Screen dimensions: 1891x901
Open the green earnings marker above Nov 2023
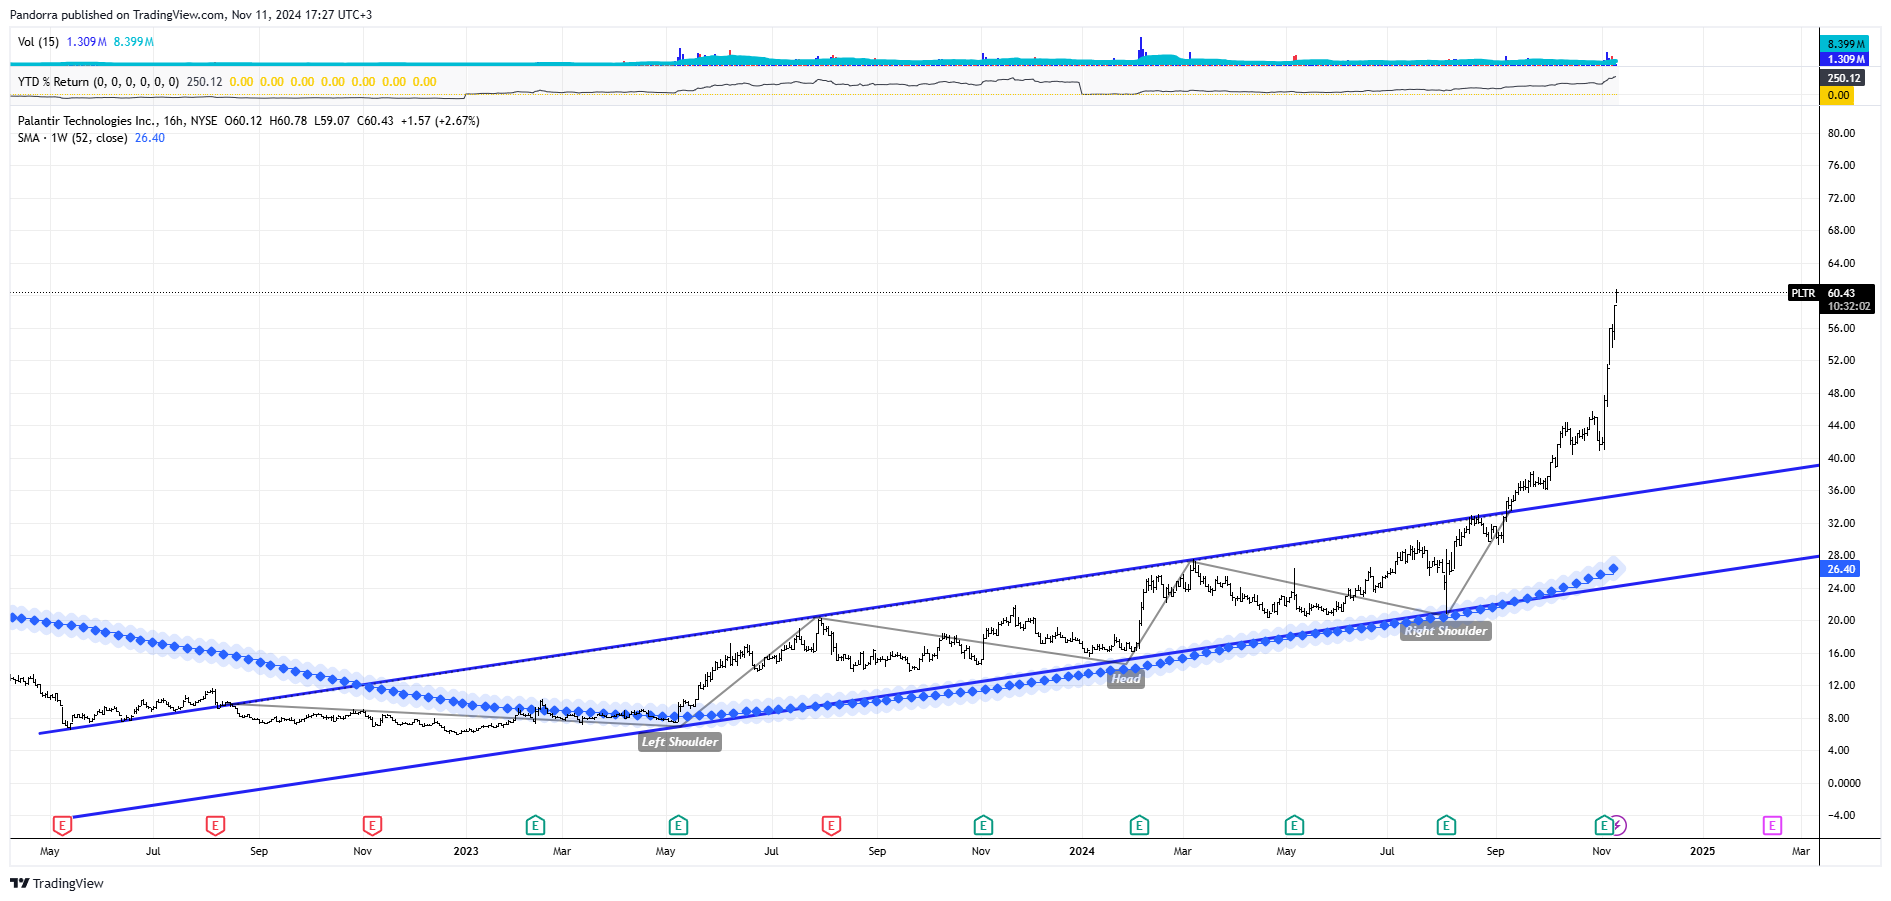coord(983,825)
